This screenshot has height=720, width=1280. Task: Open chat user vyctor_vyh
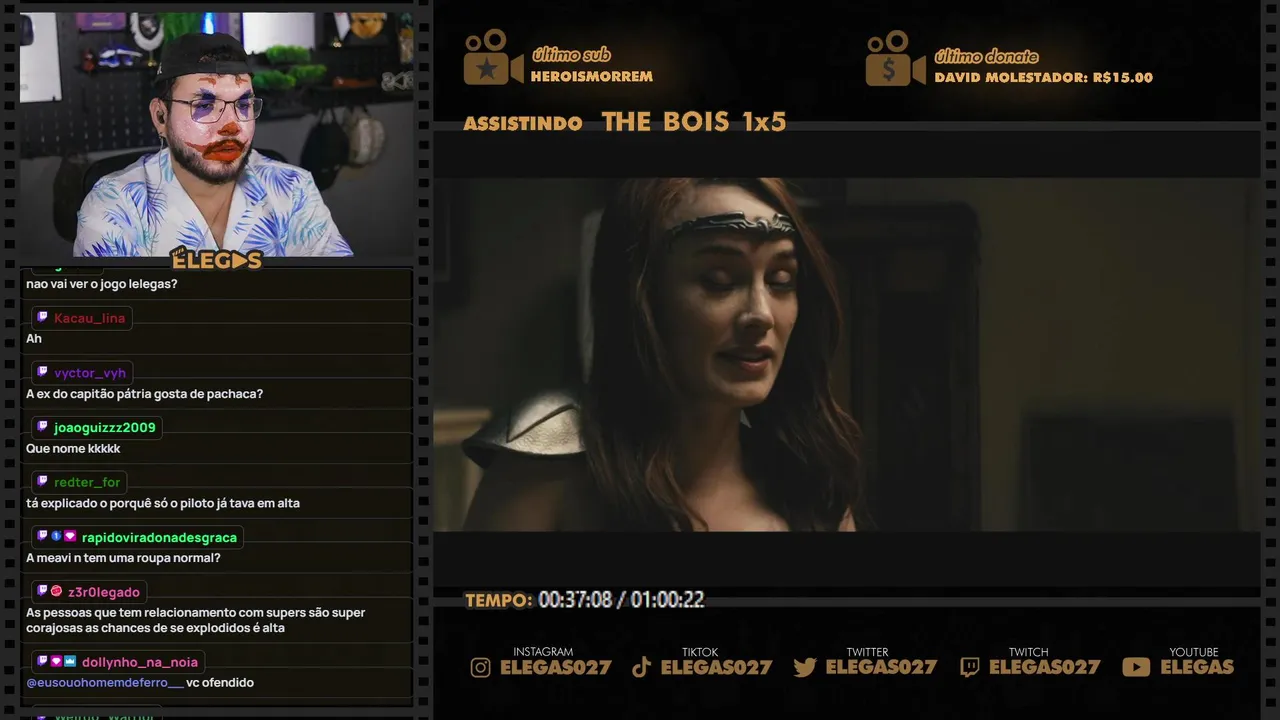(90, 373)
